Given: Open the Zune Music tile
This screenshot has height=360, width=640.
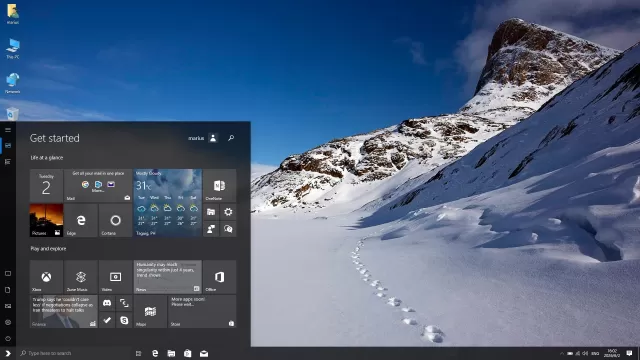Looking at the screenshot, I should [81, 277].
